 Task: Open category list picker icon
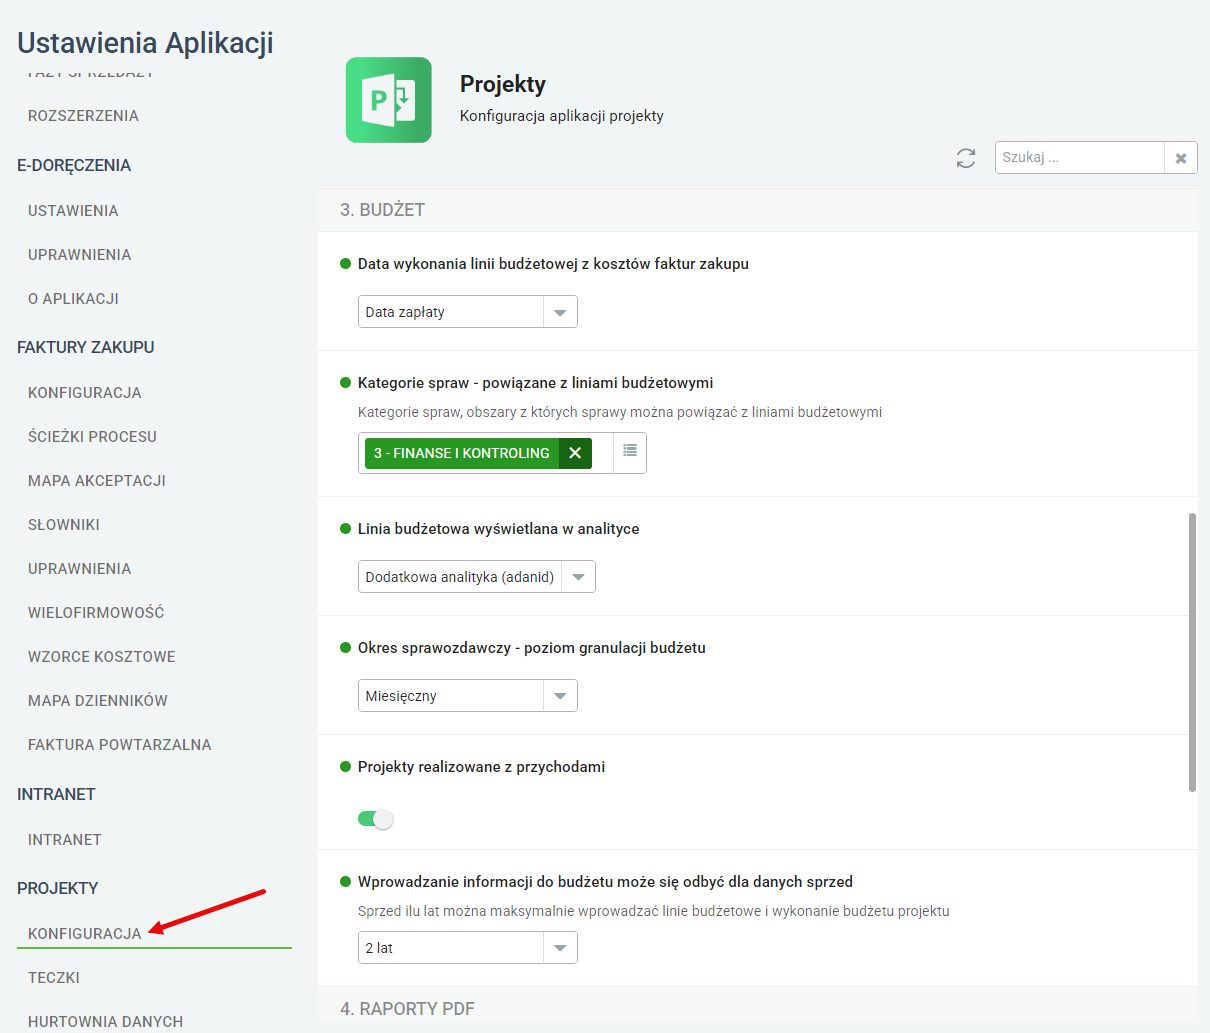[630, 452]
